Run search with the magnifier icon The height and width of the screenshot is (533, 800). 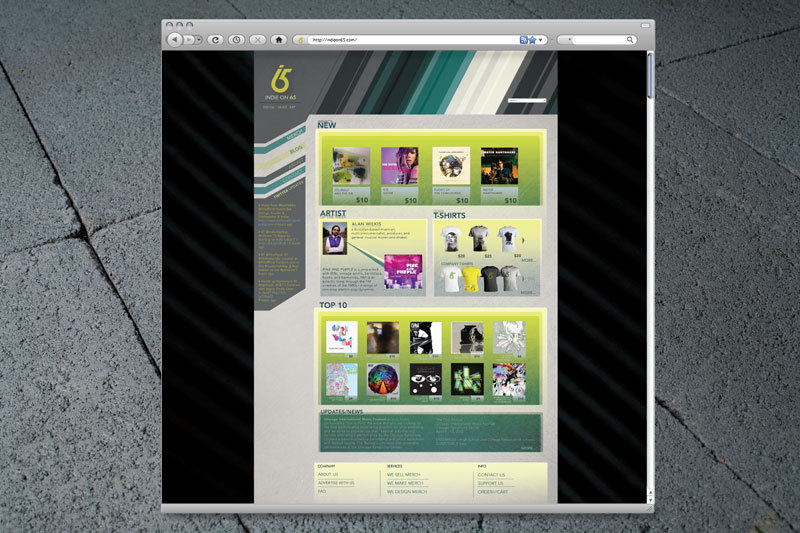(x=630, y=40)
